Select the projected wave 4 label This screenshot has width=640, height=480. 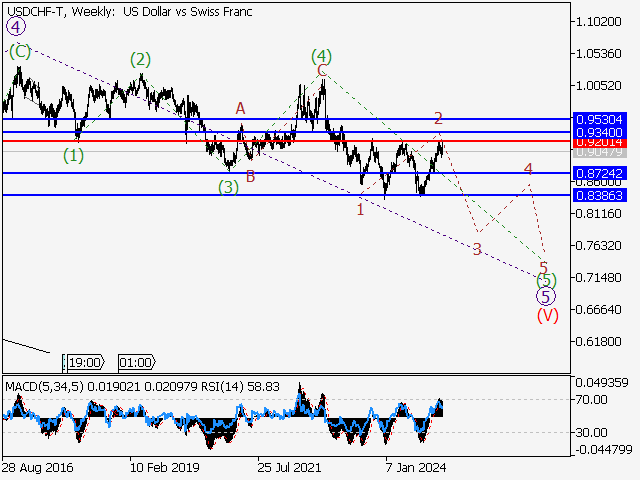[x=528, y=169]
